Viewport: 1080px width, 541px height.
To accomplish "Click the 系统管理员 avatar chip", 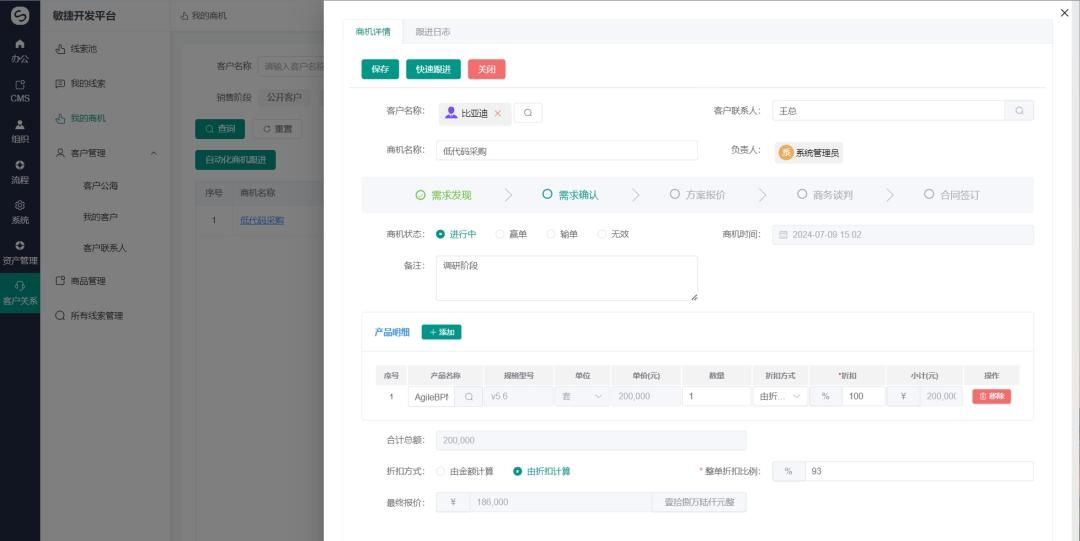I will click(x=809, y=153).
